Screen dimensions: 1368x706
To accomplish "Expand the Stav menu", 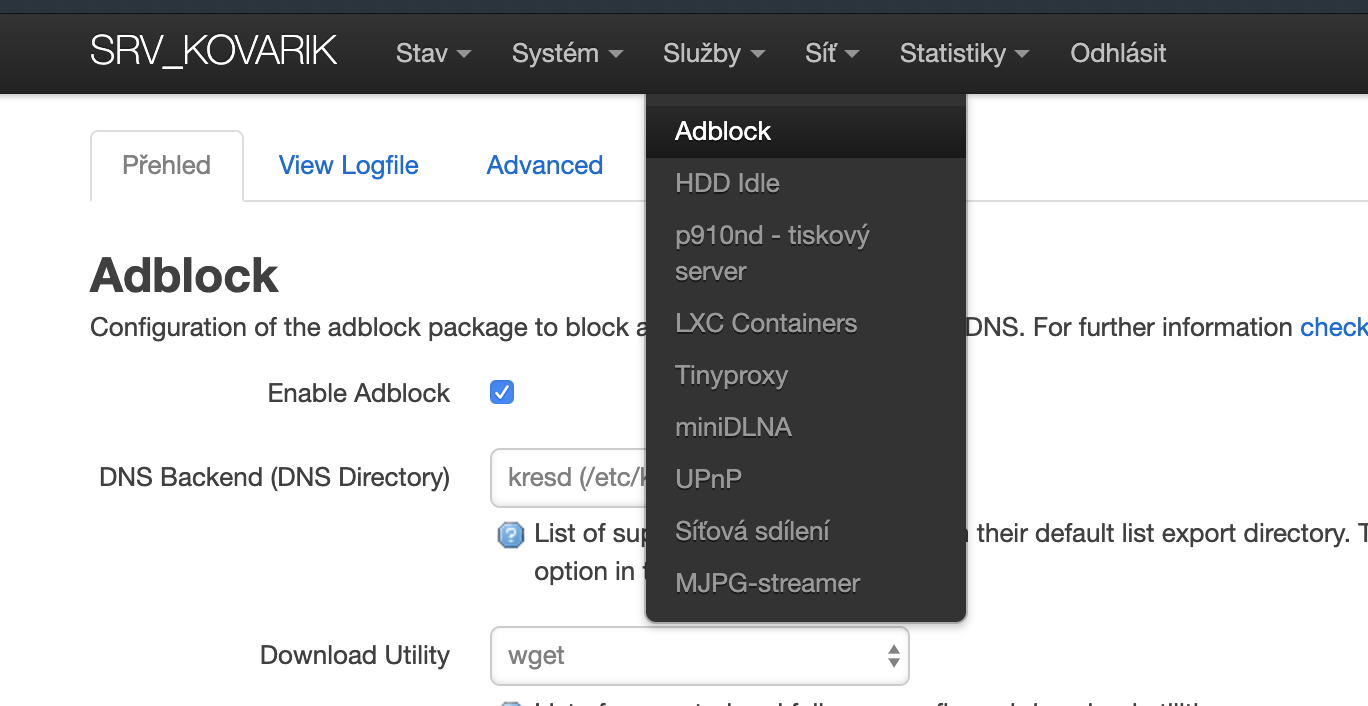I will (x=433, y=53).
